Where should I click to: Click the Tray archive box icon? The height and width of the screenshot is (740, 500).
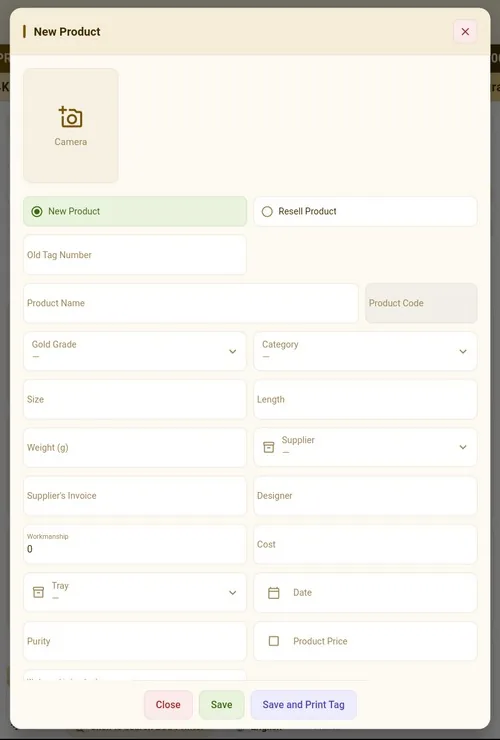[38, 592]
